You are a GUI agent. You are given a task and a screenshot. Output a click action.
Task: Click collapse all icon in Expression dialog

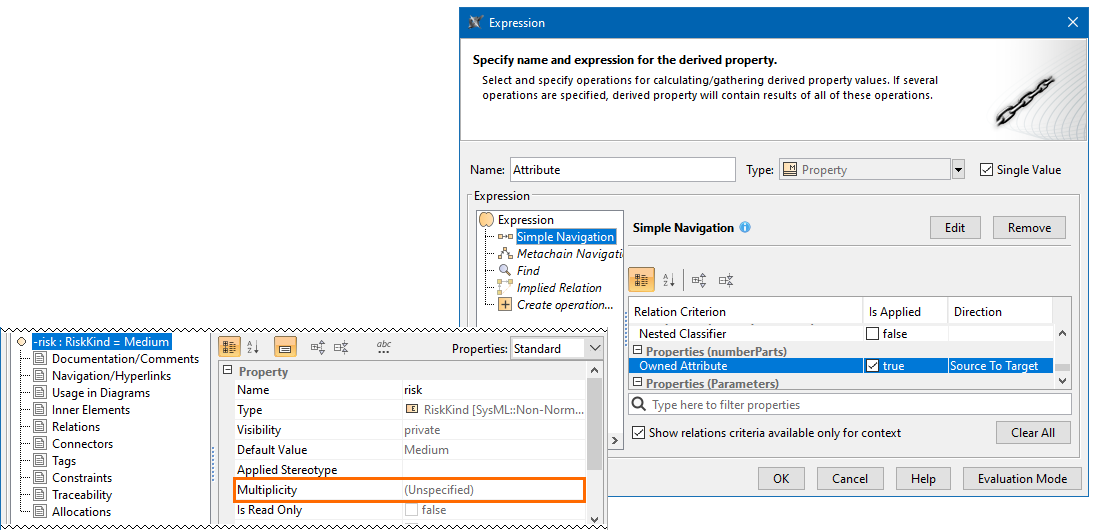[x=726, y=280]
